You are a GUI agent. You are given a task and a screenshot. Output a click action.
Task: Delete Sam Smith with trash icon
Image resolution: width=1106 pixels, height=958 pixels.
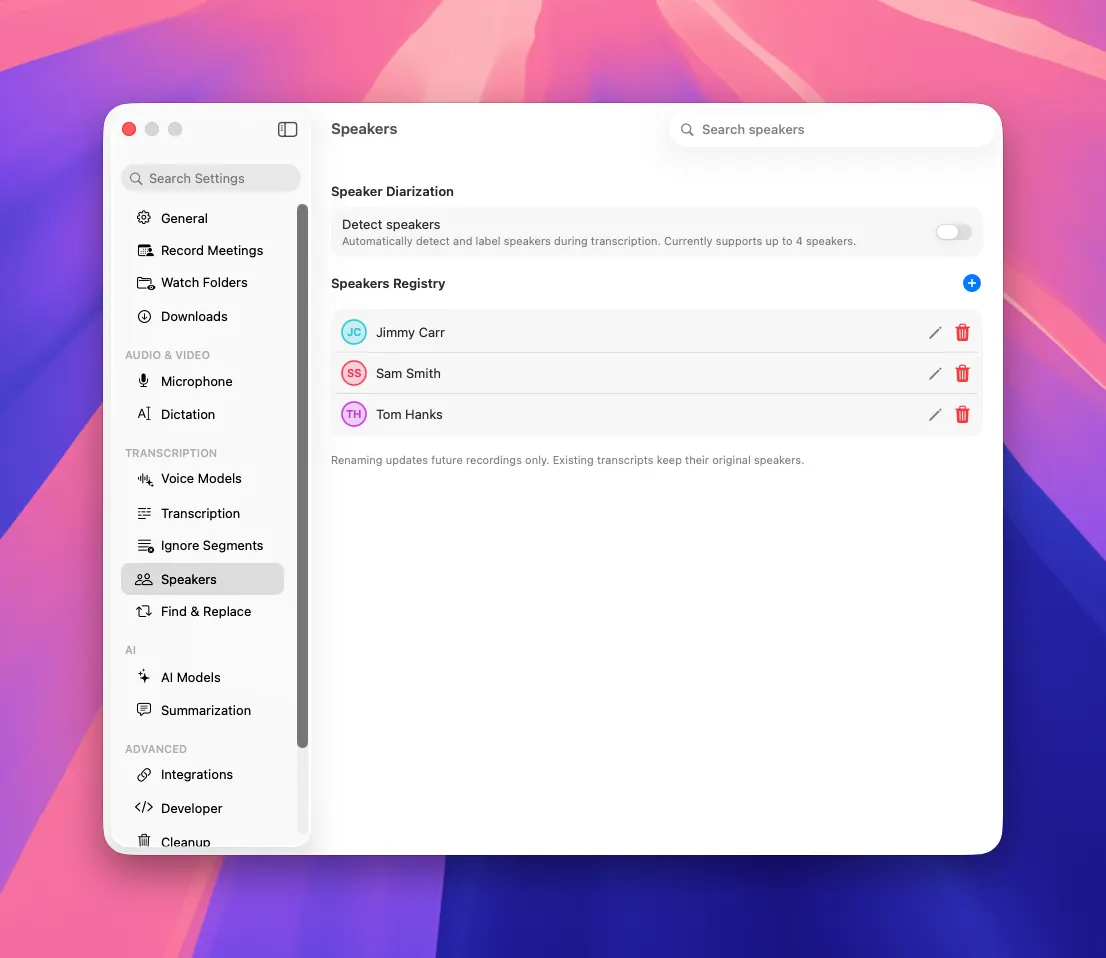962,373
